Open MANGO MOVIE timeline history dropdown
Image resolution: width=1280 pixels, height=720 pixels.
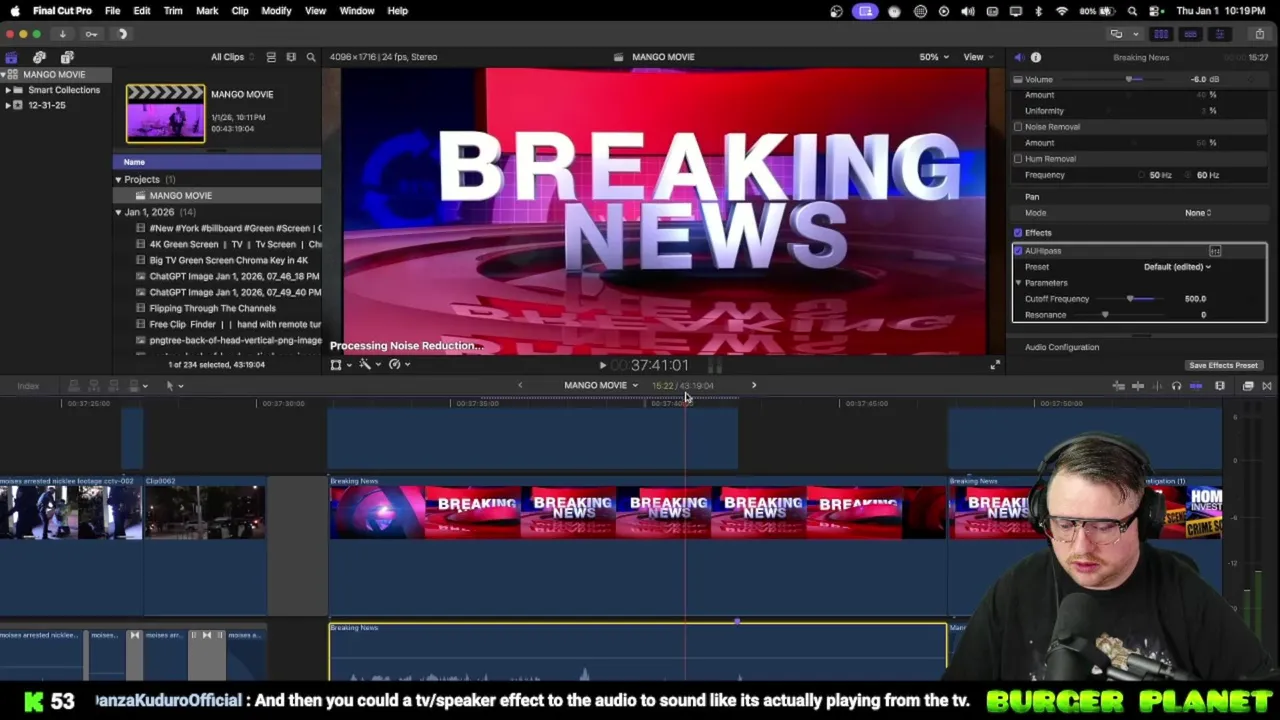[600, 386]
